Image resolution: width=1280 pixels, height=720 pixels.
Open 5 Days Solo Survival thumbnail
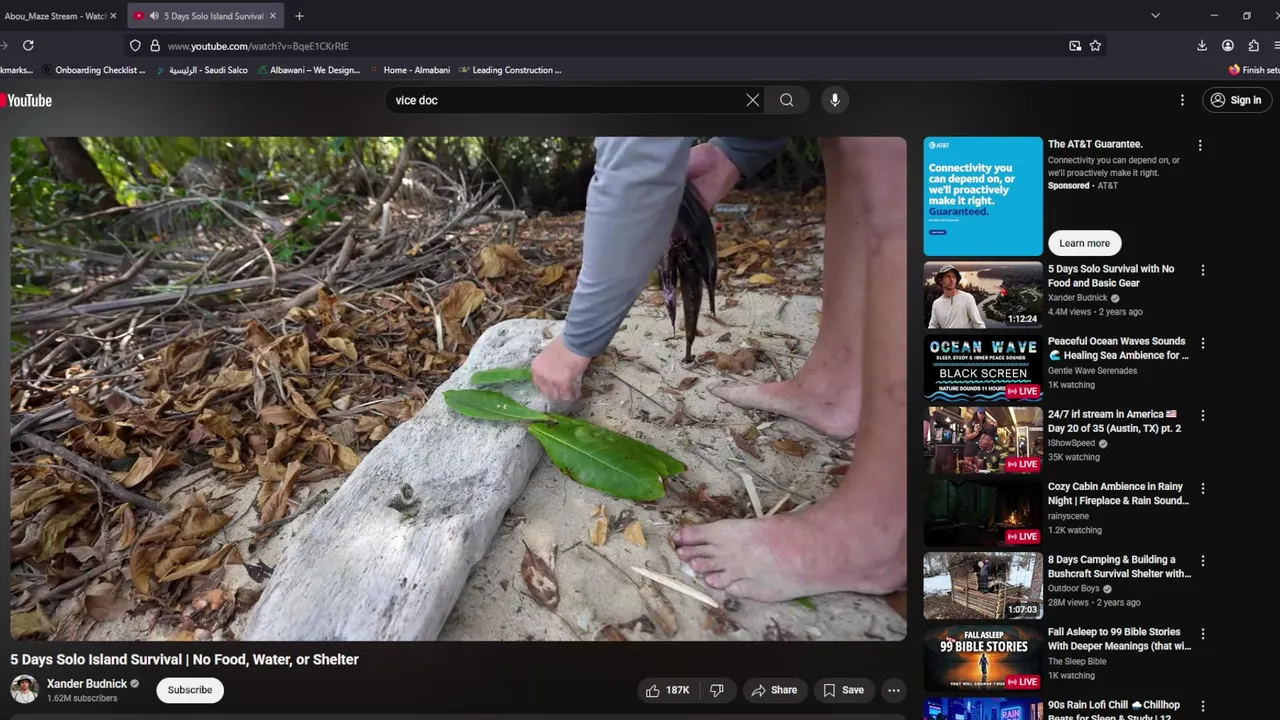(982, 295)
